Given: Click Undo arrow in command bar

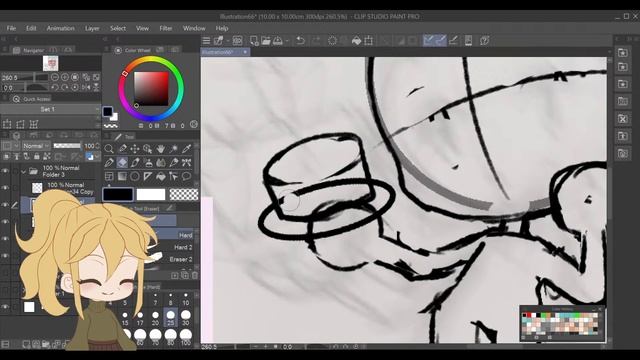Looking at the screenshot, I should (300, 40).
